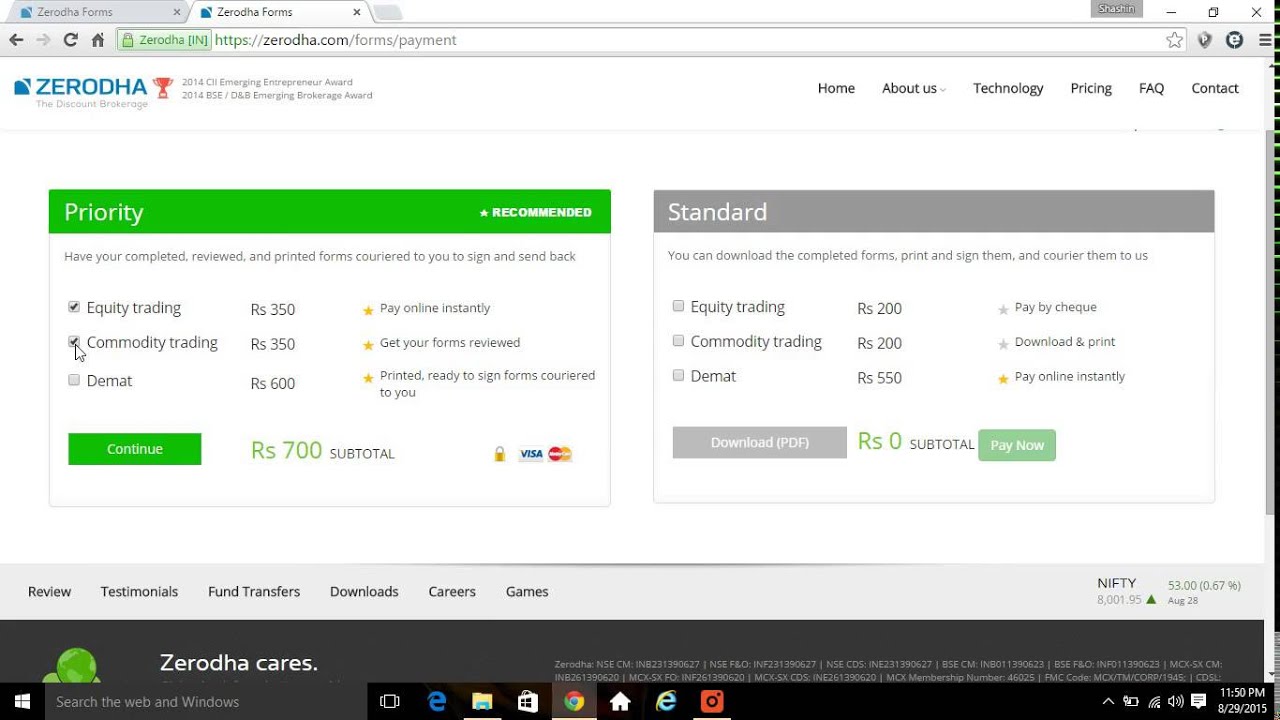Expand the About us dropdown menu
Screen dimensions: 1280x720
coord(913,88)
